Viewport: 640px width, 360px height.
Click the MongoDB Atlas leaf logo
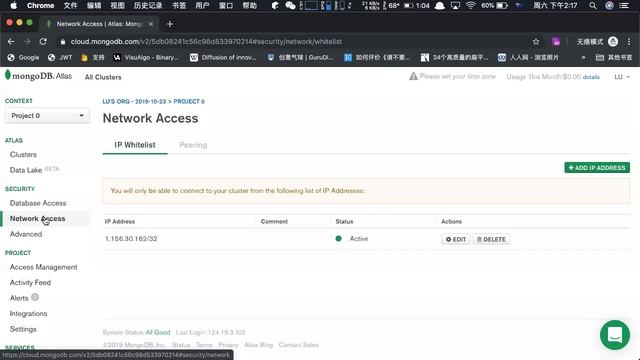[7, 75]
